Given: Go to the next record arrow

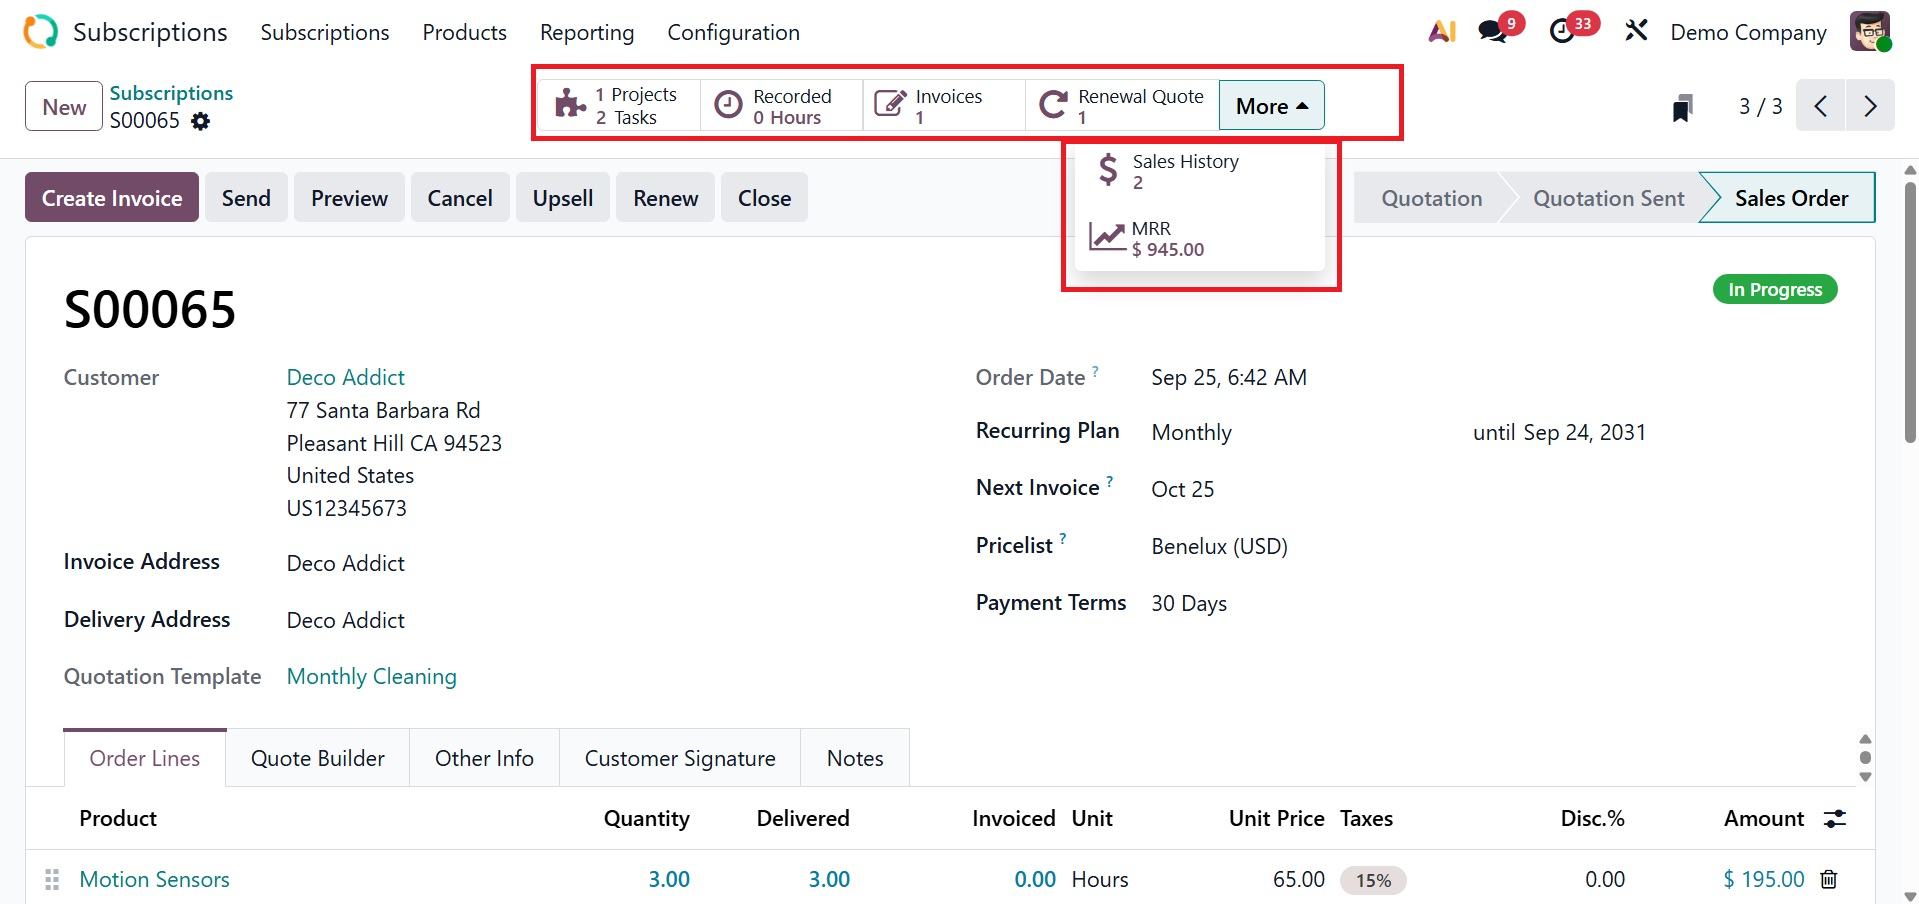Looking at the screenshot, I should point(1870,106).
